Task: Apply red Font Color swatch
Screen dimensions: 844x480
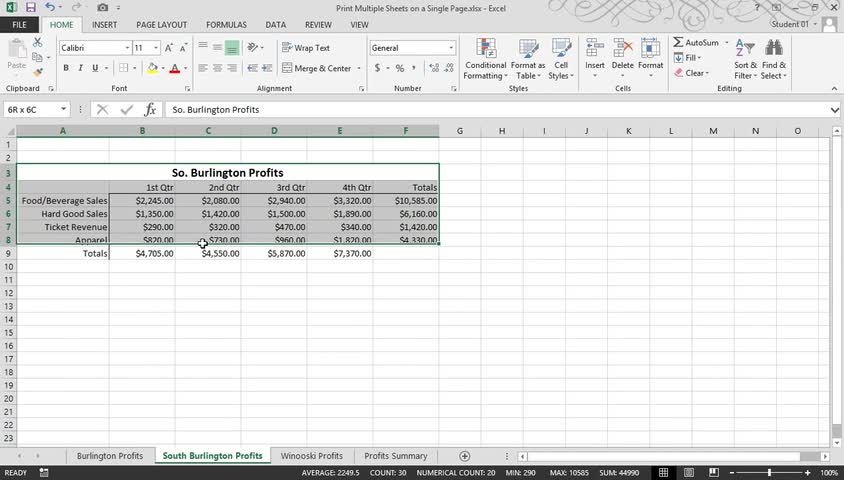Action: click(174, 68)
